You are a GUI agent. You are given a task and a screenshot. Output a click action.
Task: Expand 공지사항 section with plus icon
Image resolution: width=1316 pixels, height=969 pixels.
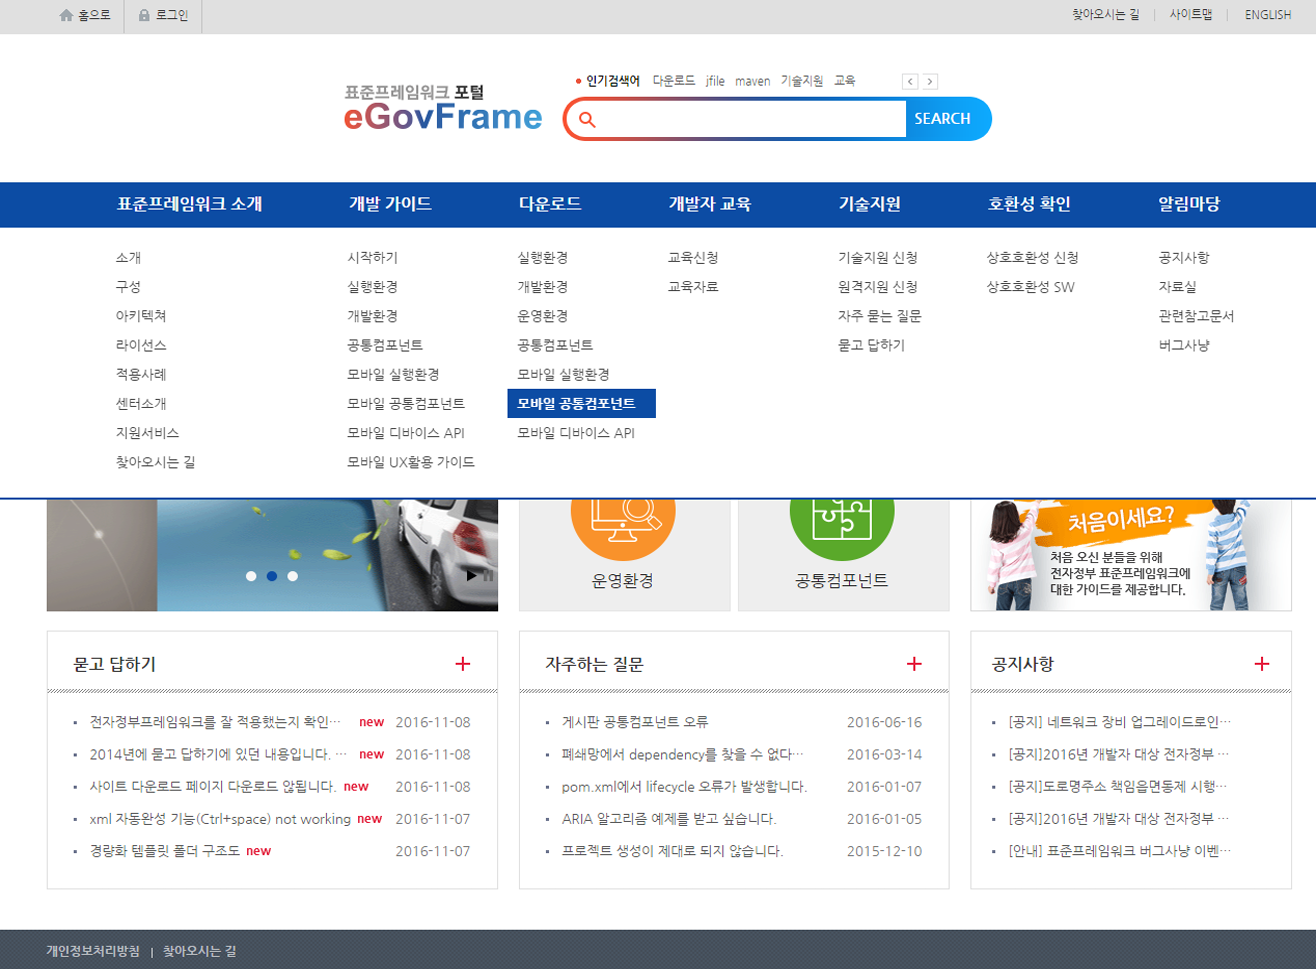pos(1262,664)
